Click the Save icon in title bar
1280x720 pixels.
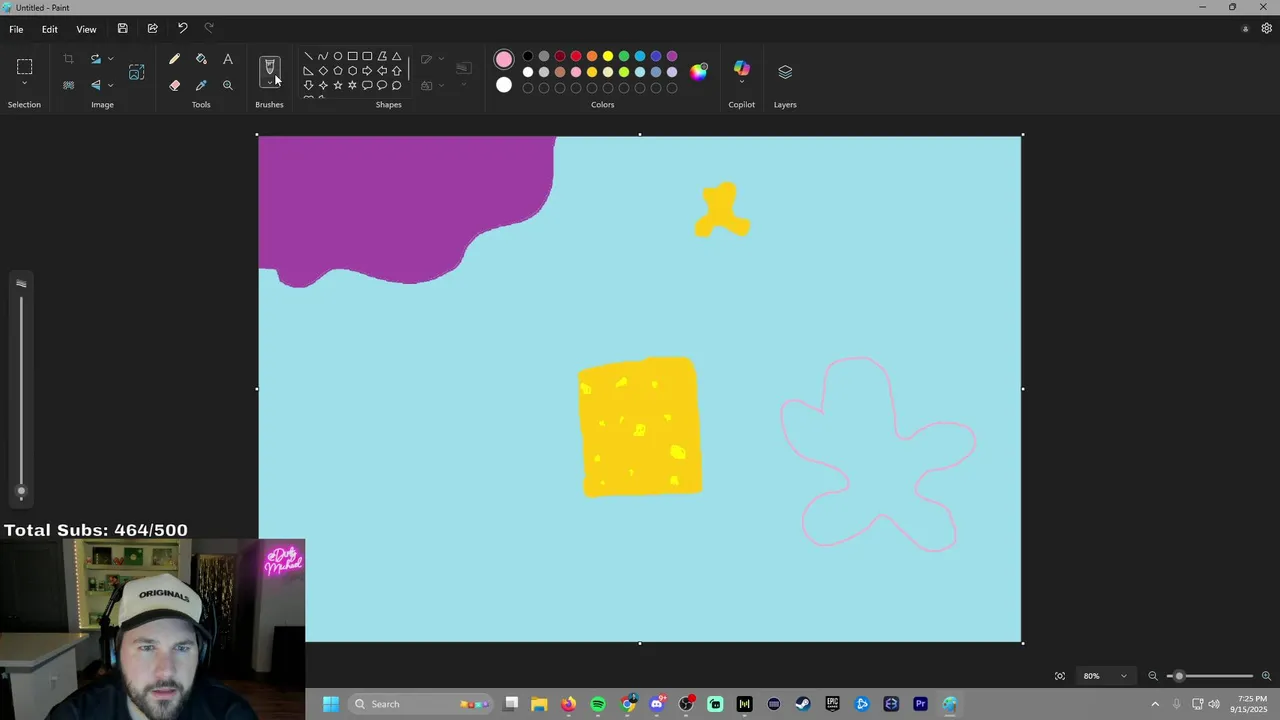122,29
